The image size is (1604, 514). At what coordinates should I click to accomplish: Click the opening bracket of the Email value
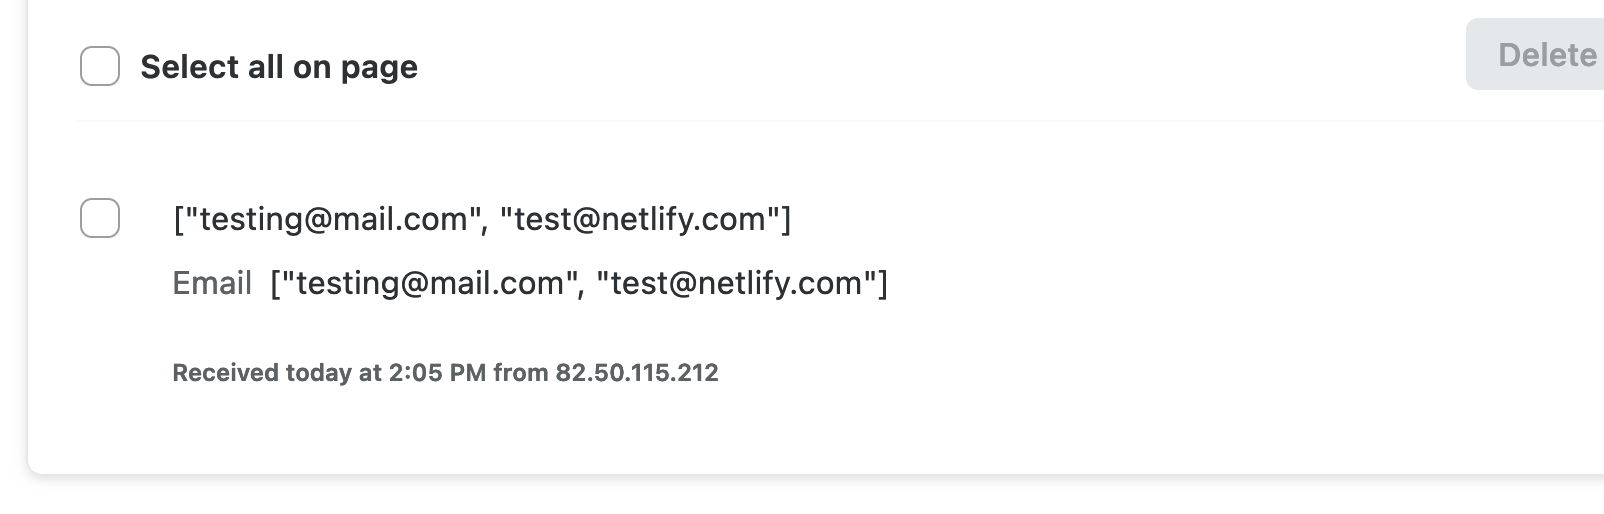pyautogui.click(x=276, y=283)
